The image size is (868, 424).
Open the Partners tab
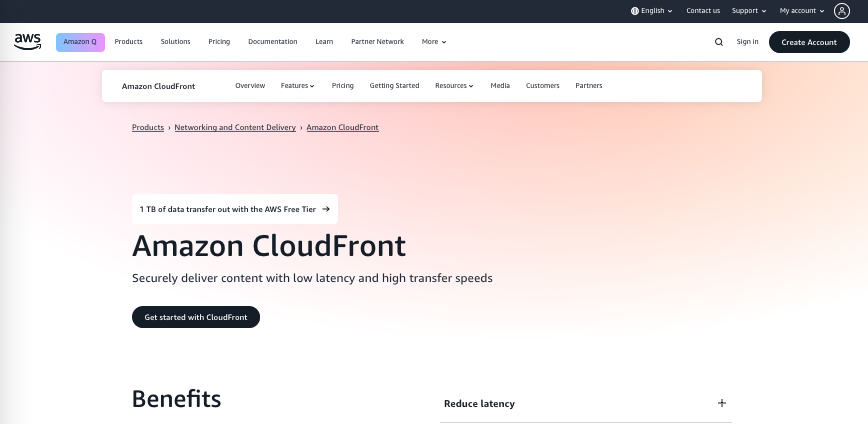coord(588,86)
